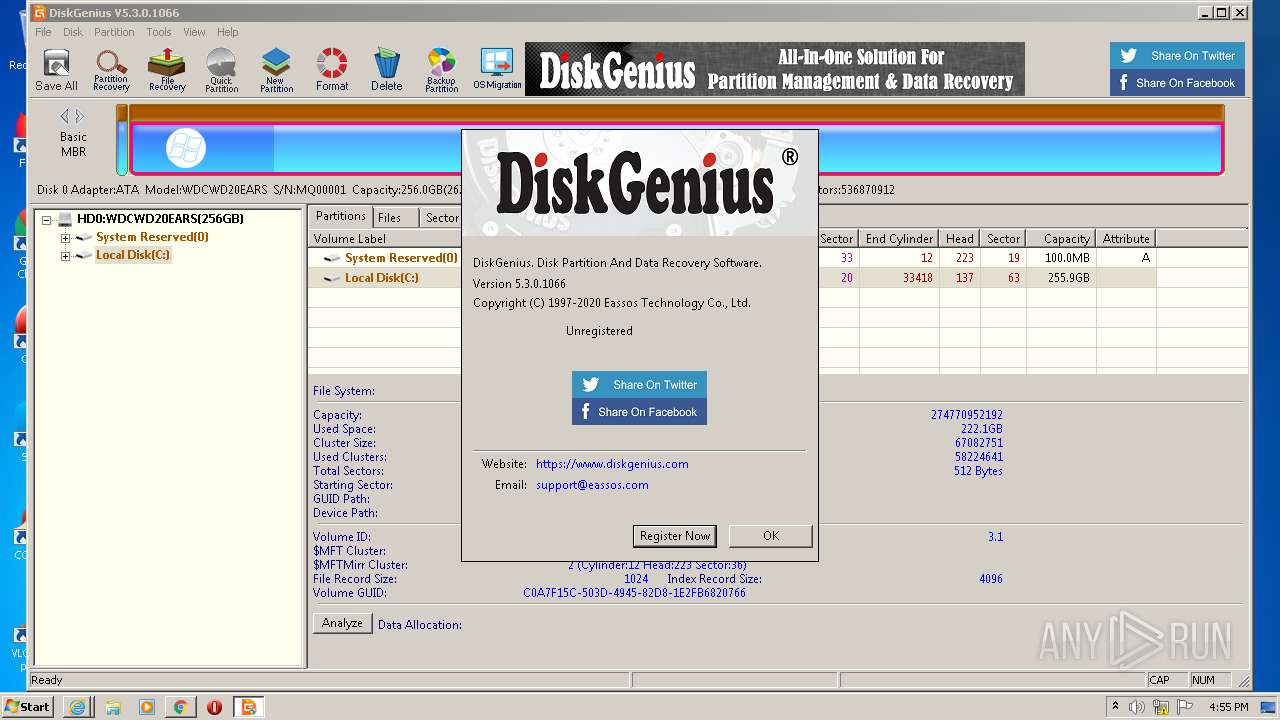Open file explorer from taskbar
Screen dimensions: 1280x720
point(112,707)
